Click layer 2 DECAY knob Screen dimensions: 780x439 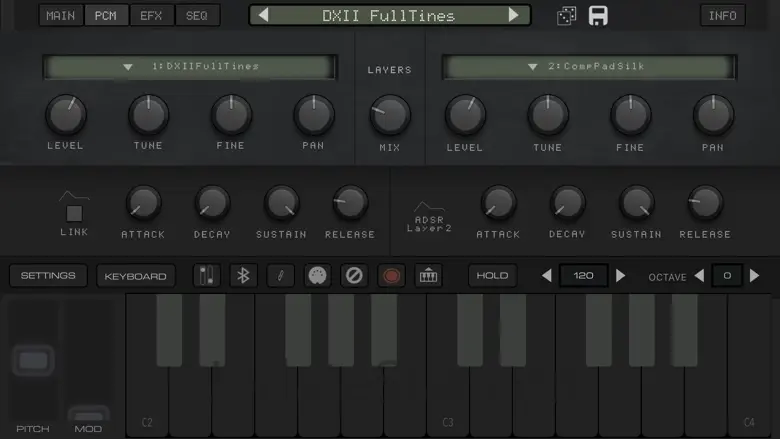pos(567,203)
